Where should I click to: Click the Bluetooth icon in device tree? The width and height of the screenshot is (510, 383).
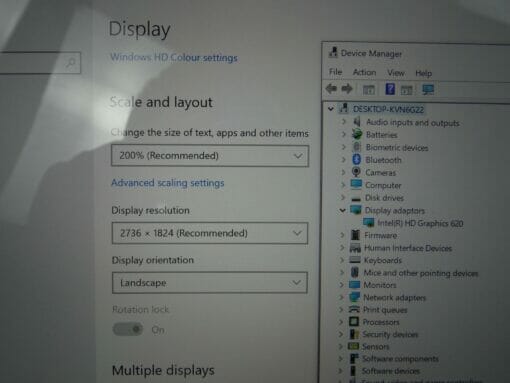click(356, 160)
